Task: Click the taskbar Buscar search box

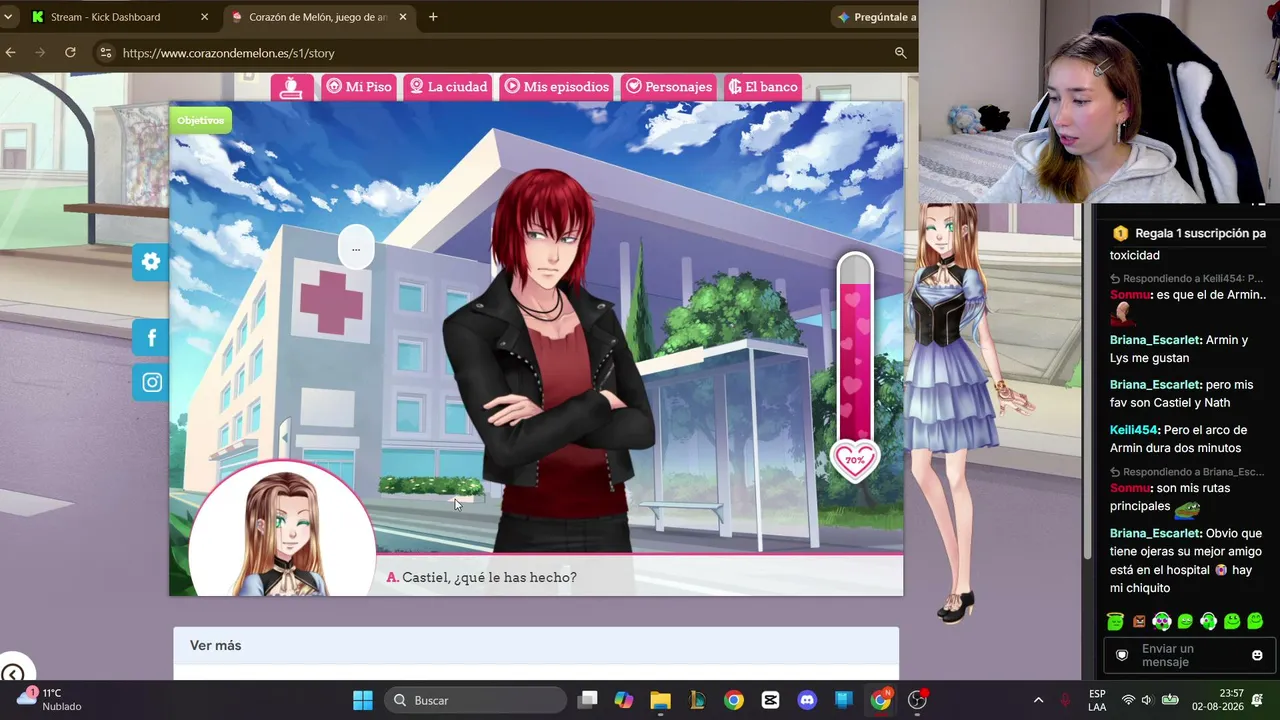Action: [475, 700]
